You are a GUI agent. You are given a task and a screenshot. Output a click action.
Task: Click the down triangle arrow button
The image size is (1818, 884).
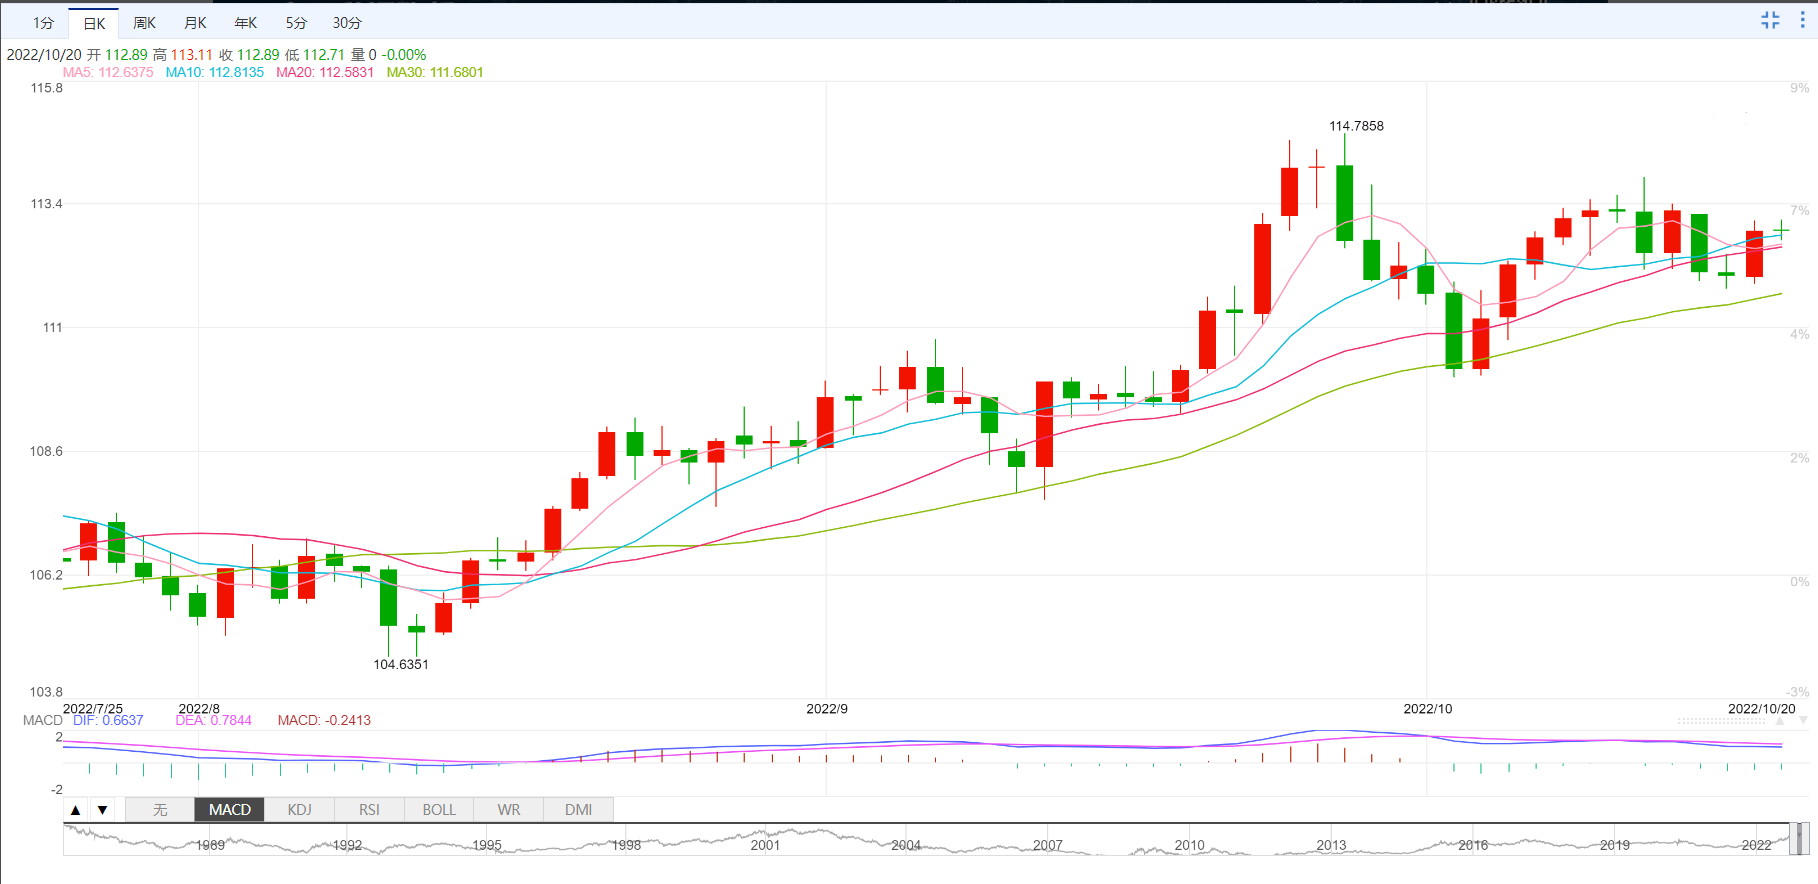pos(102,810)
